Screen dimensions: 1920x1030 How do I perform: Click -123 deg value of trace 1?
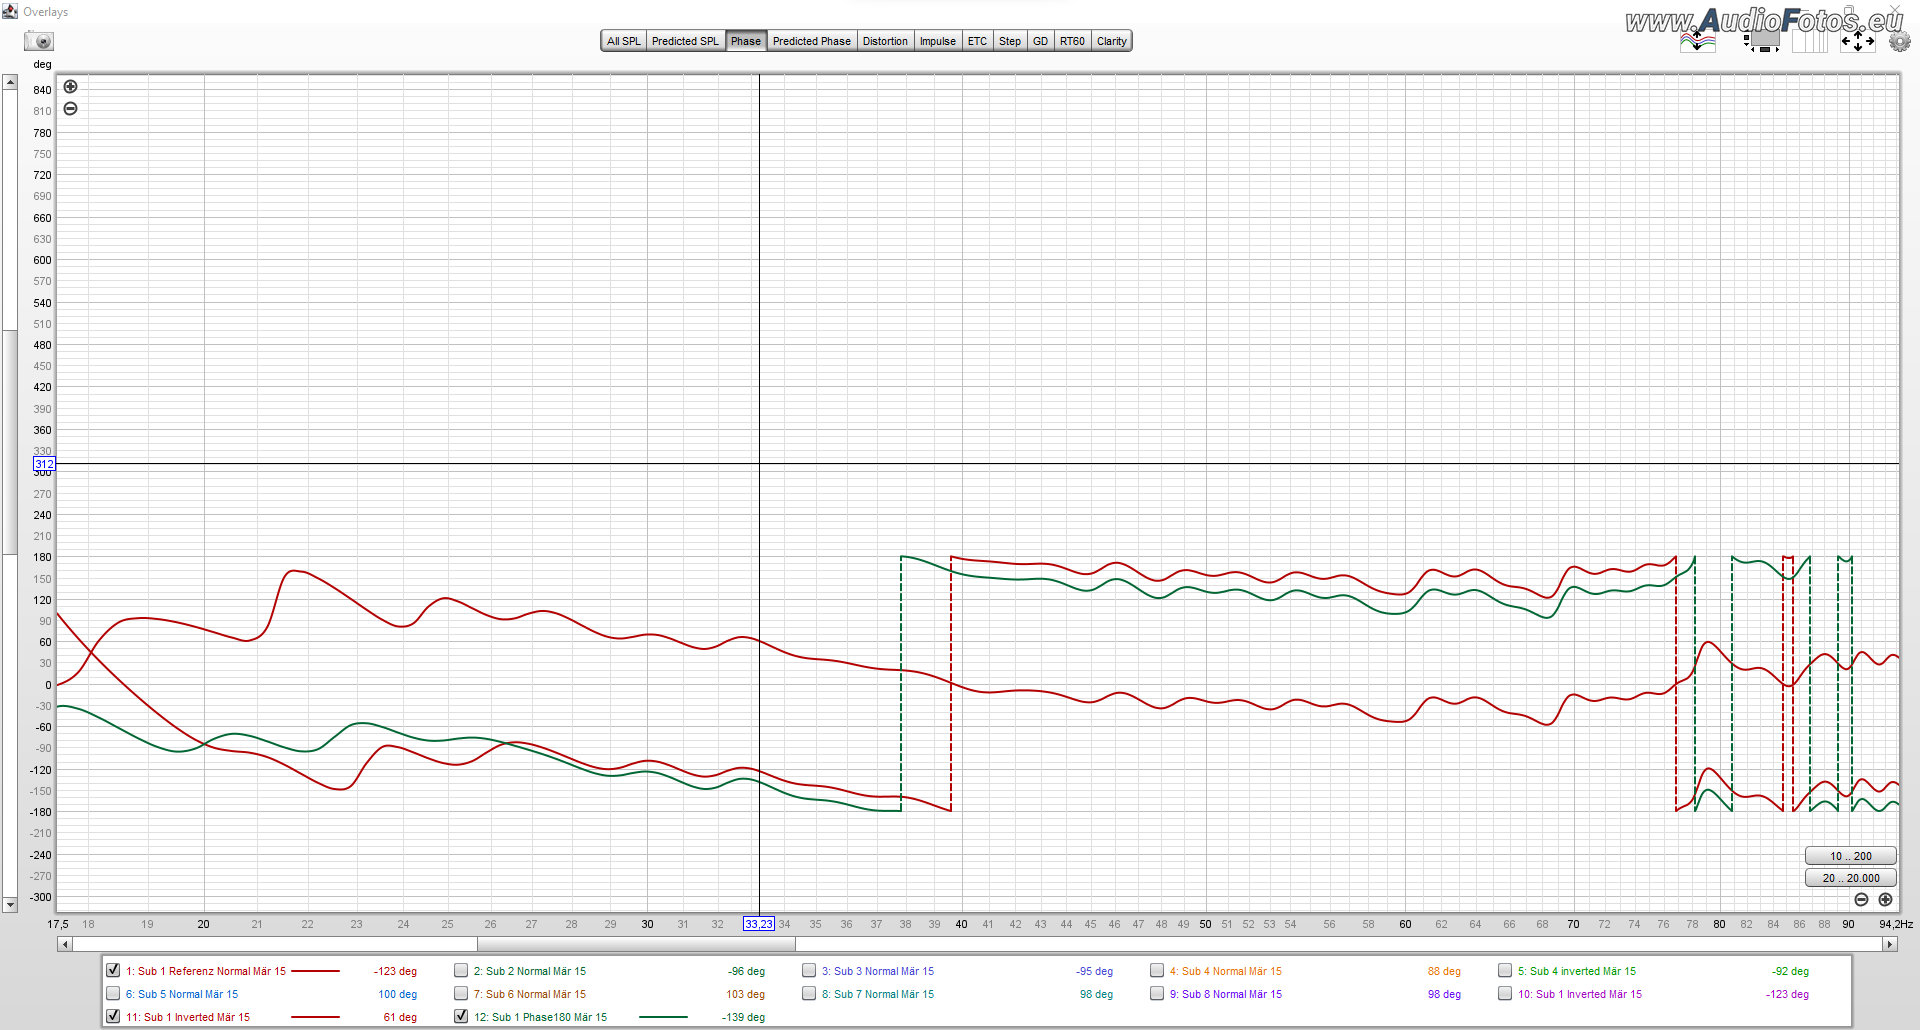pos(395,971)
